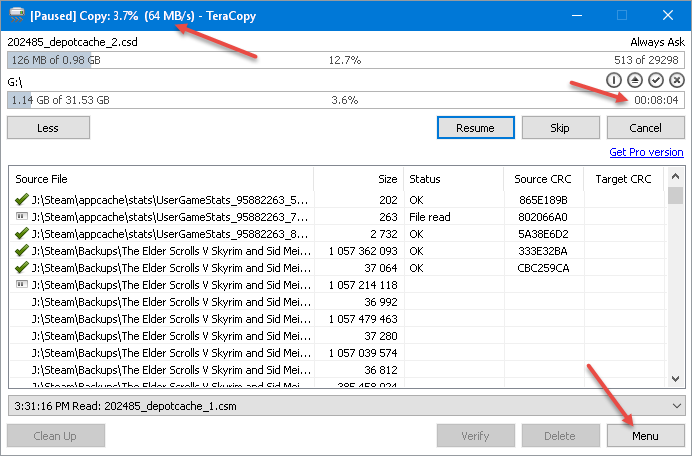The width and height of the screenshot is (692, 456).
Task: Click the 126 MB of 0.98 GB text
Action: tap(56, 60)
